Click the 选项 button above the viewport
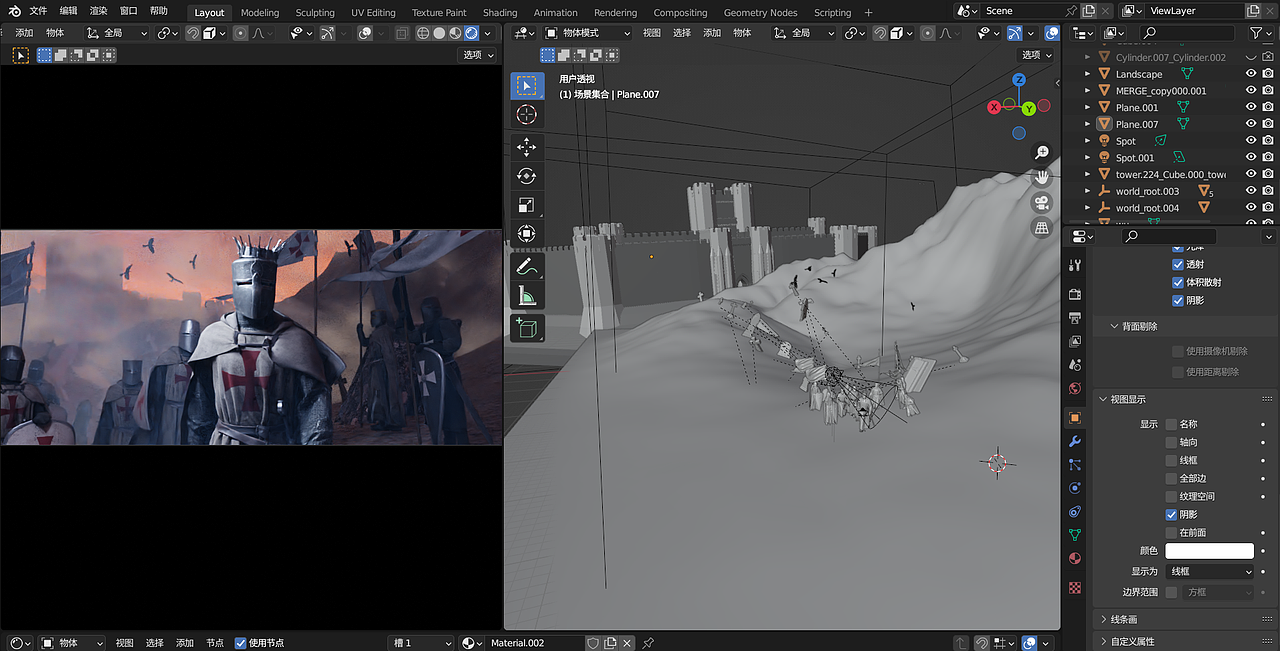Image resolution: width=1280 pixels, height=651 pixels. coord(1035,55)
